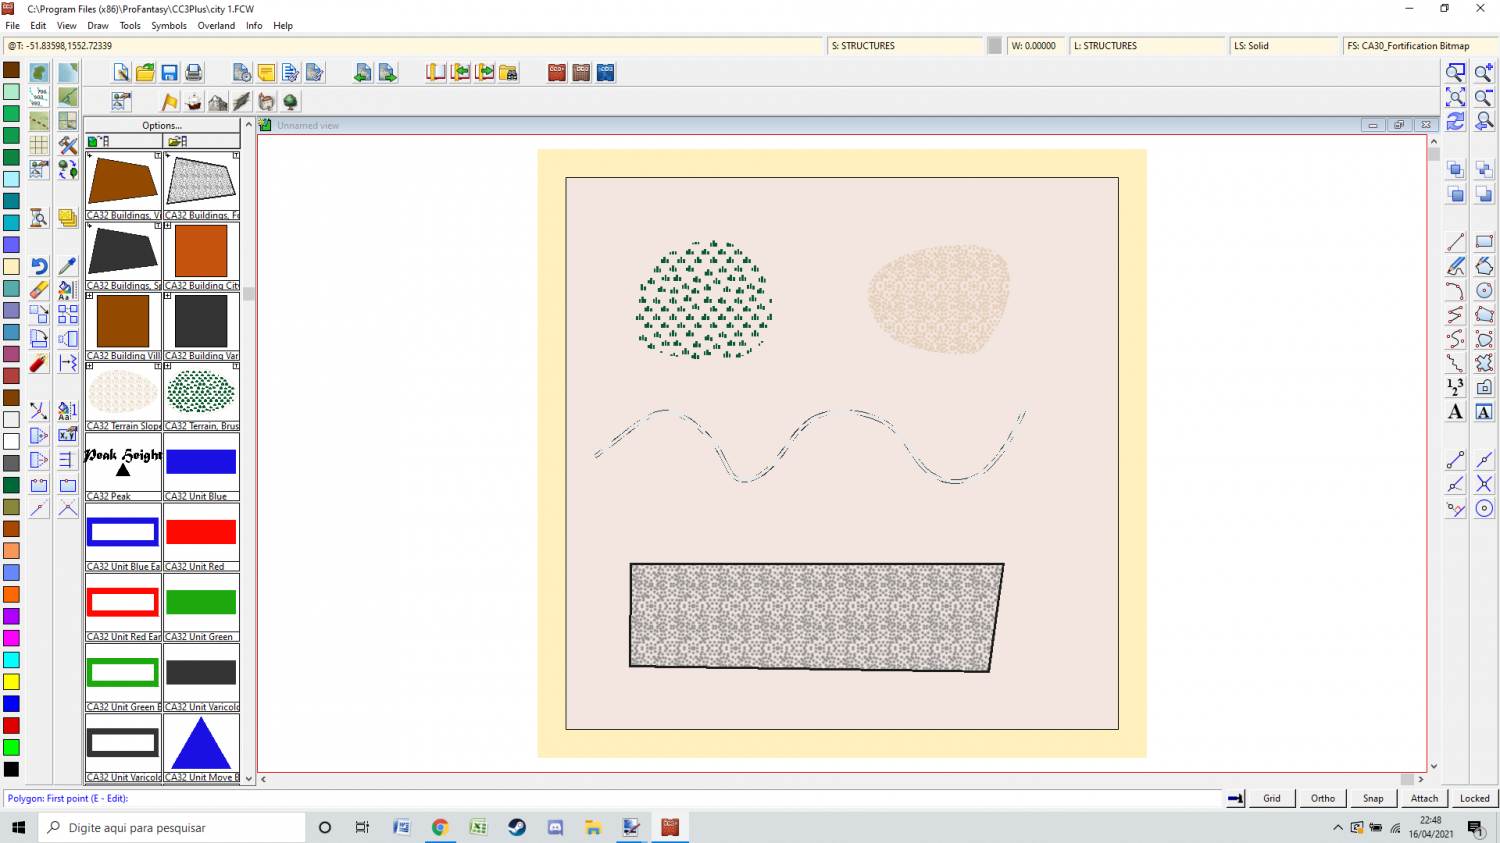Select the CA32 Unit Green symbol thumbnail

click(x=201, y=607)
